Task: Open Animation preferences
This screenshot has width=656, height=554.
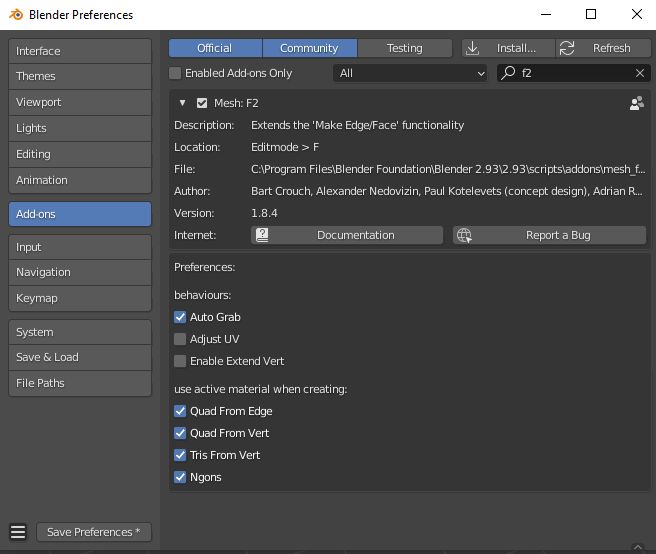Action: coord(80,180)
